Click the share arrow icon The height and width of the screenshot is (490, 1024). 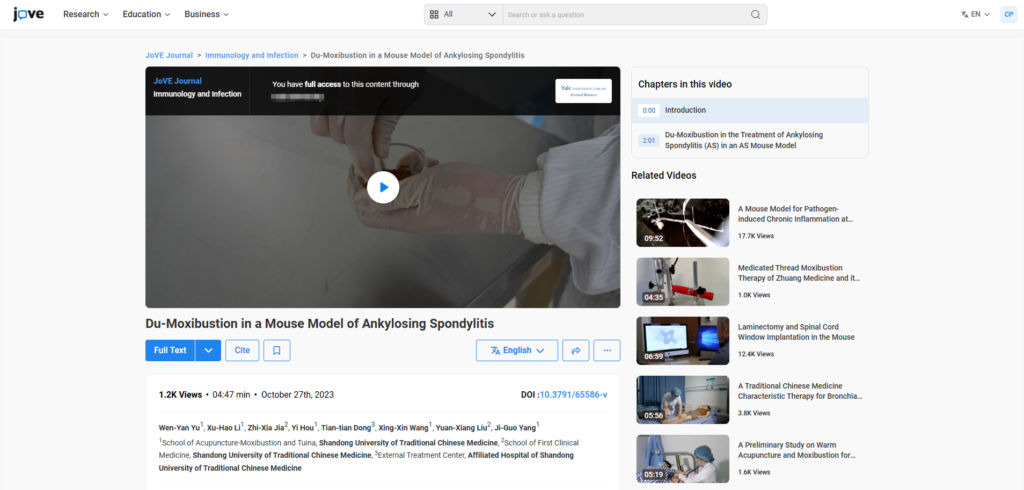point(575,350)
